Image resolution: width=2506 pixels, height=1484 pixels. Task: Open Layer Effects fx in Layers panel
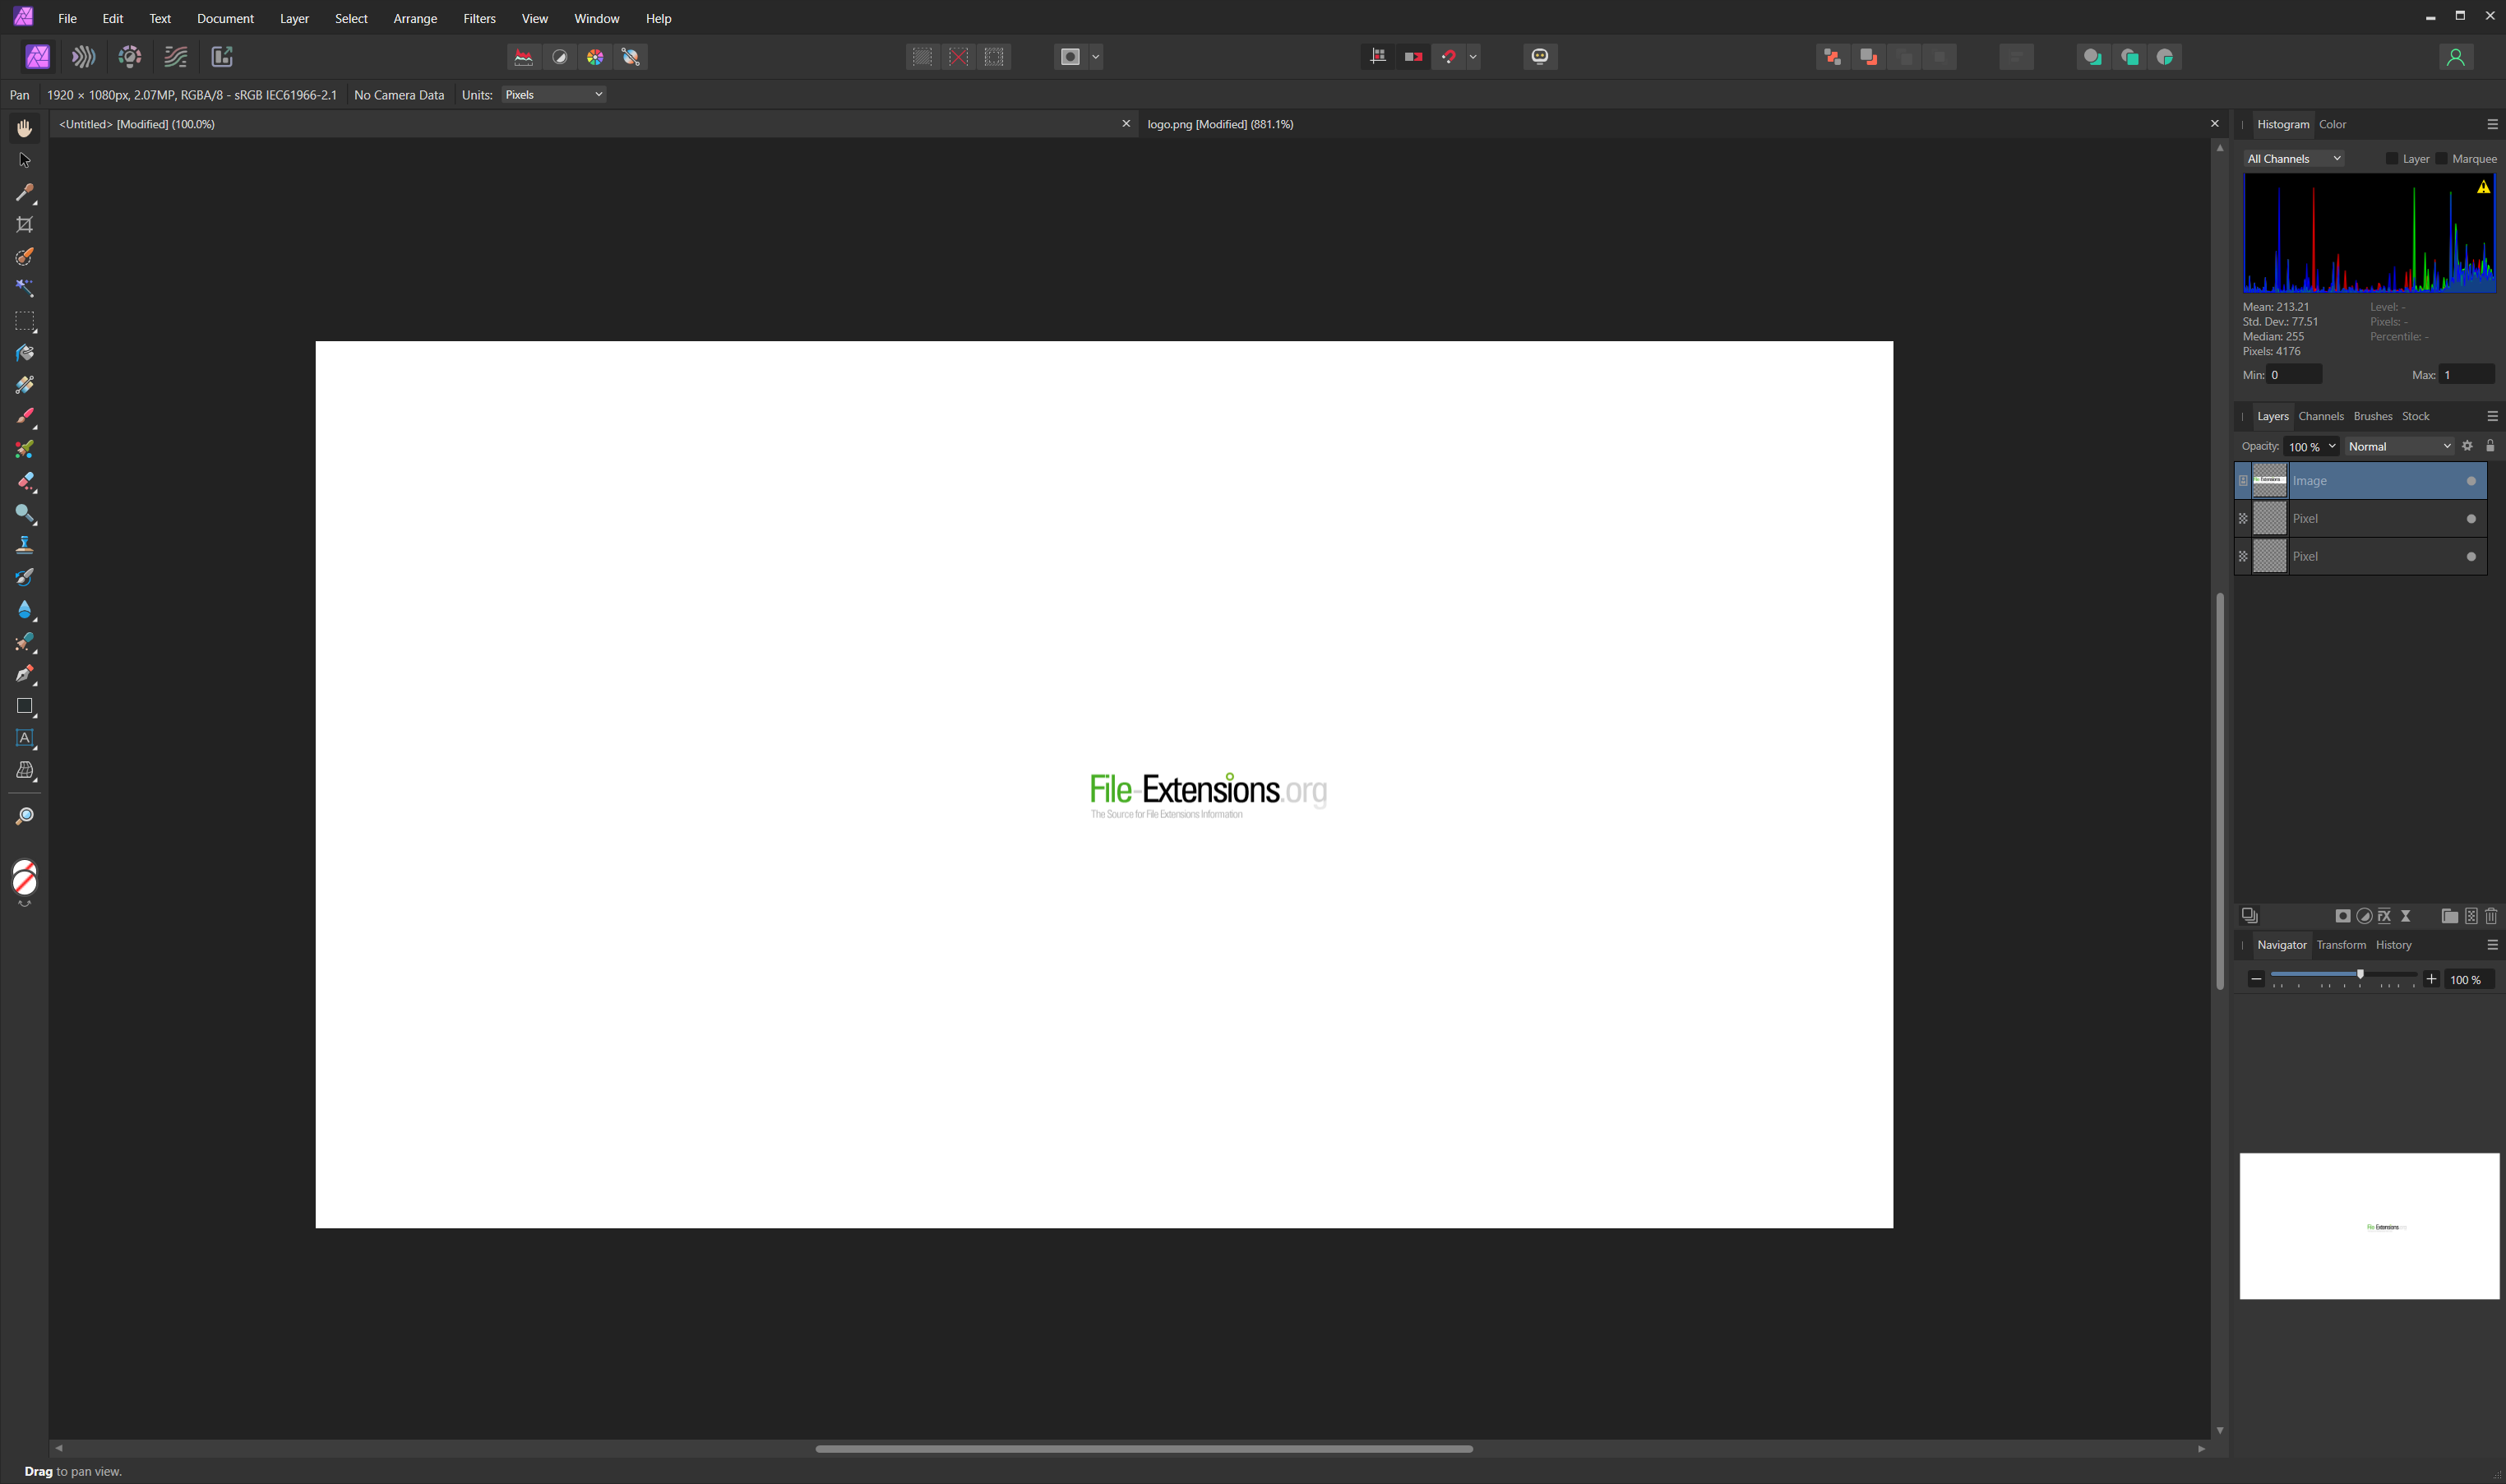[x=2385, y=916]
